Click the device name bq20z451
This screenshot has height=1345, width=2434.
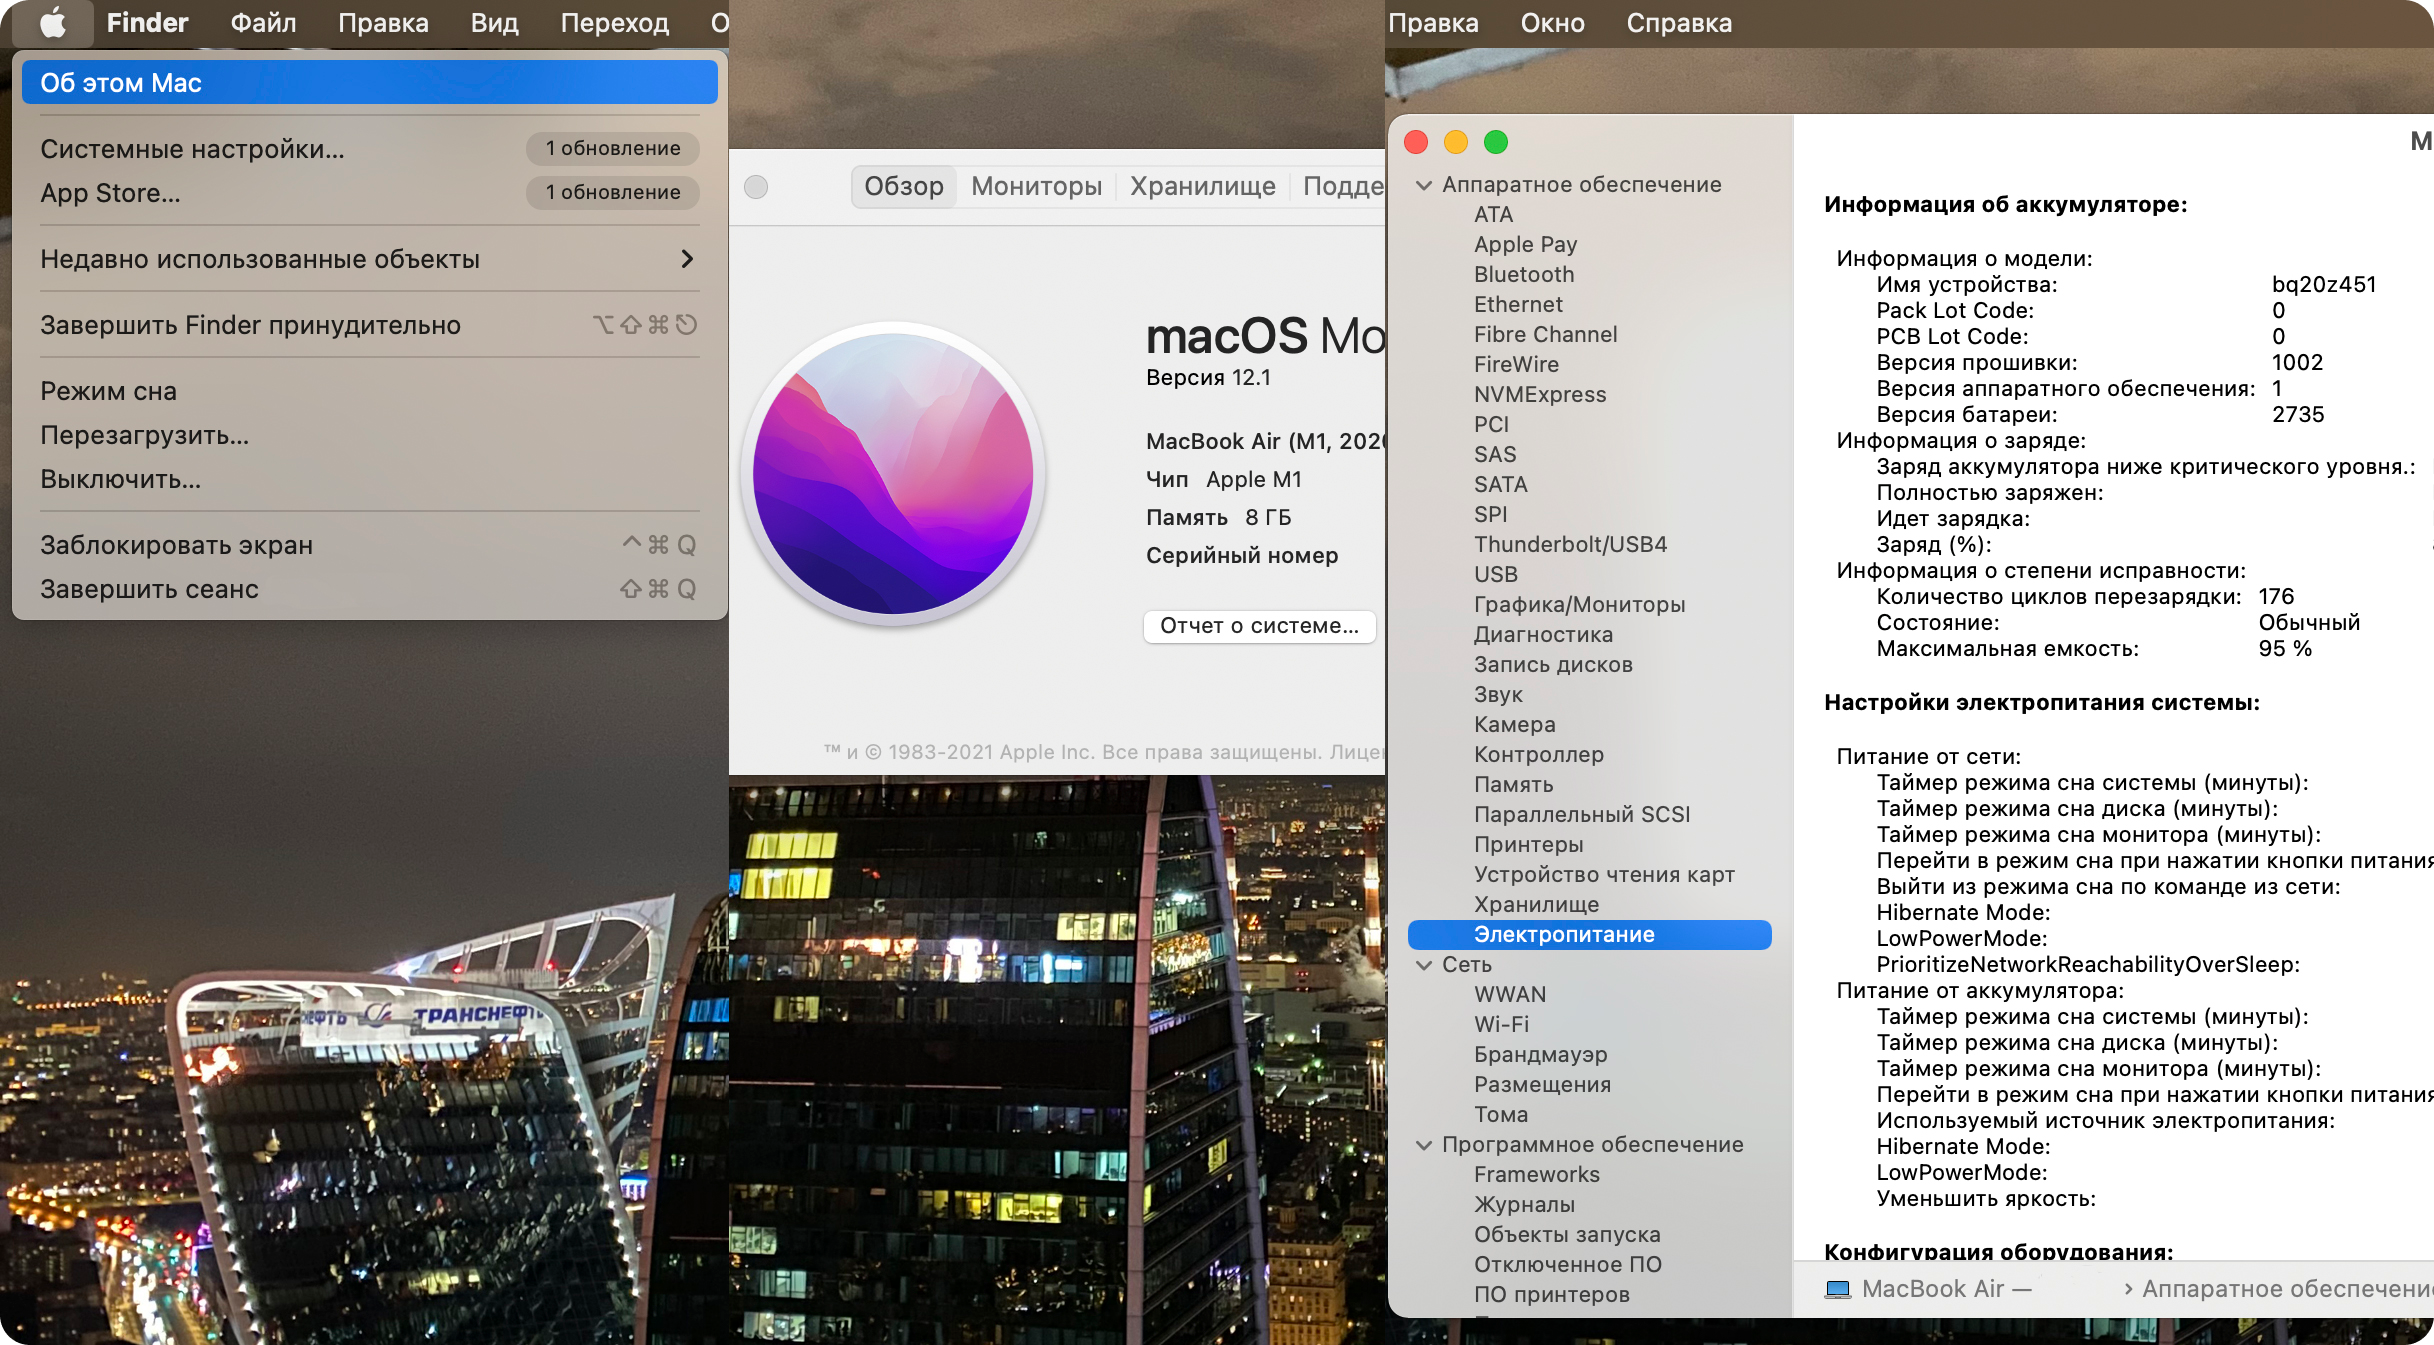click(x=2324, y=285)
